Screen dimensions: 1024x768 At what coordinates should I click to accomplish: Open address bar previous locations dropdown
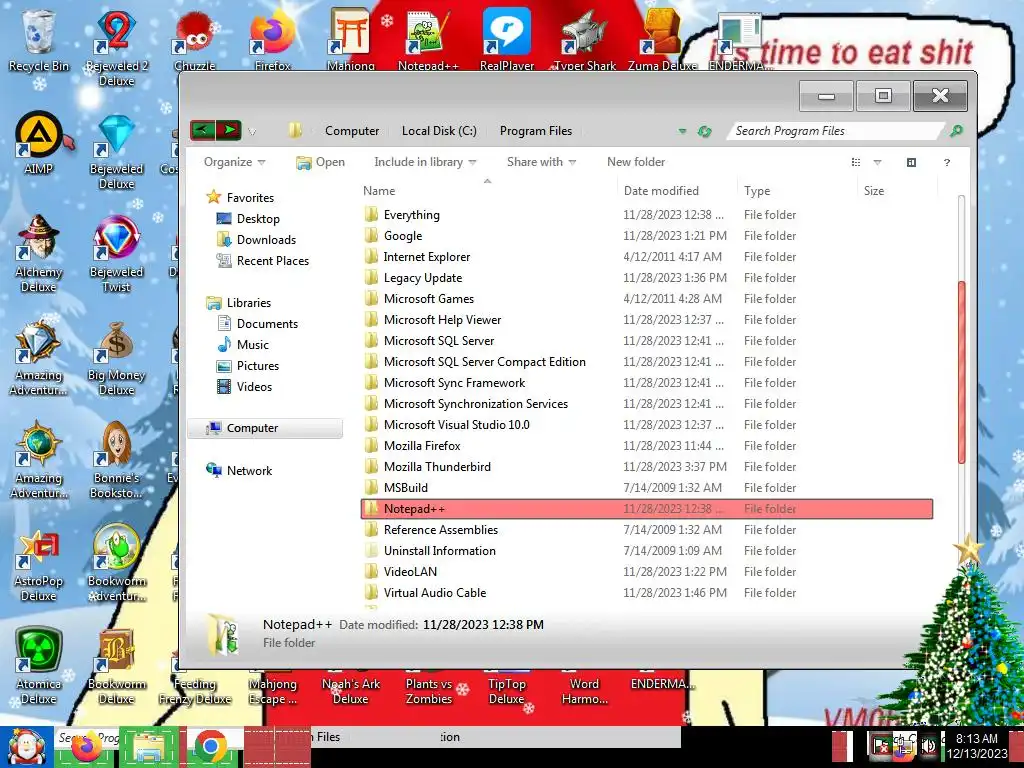click(x=682, y=131)
